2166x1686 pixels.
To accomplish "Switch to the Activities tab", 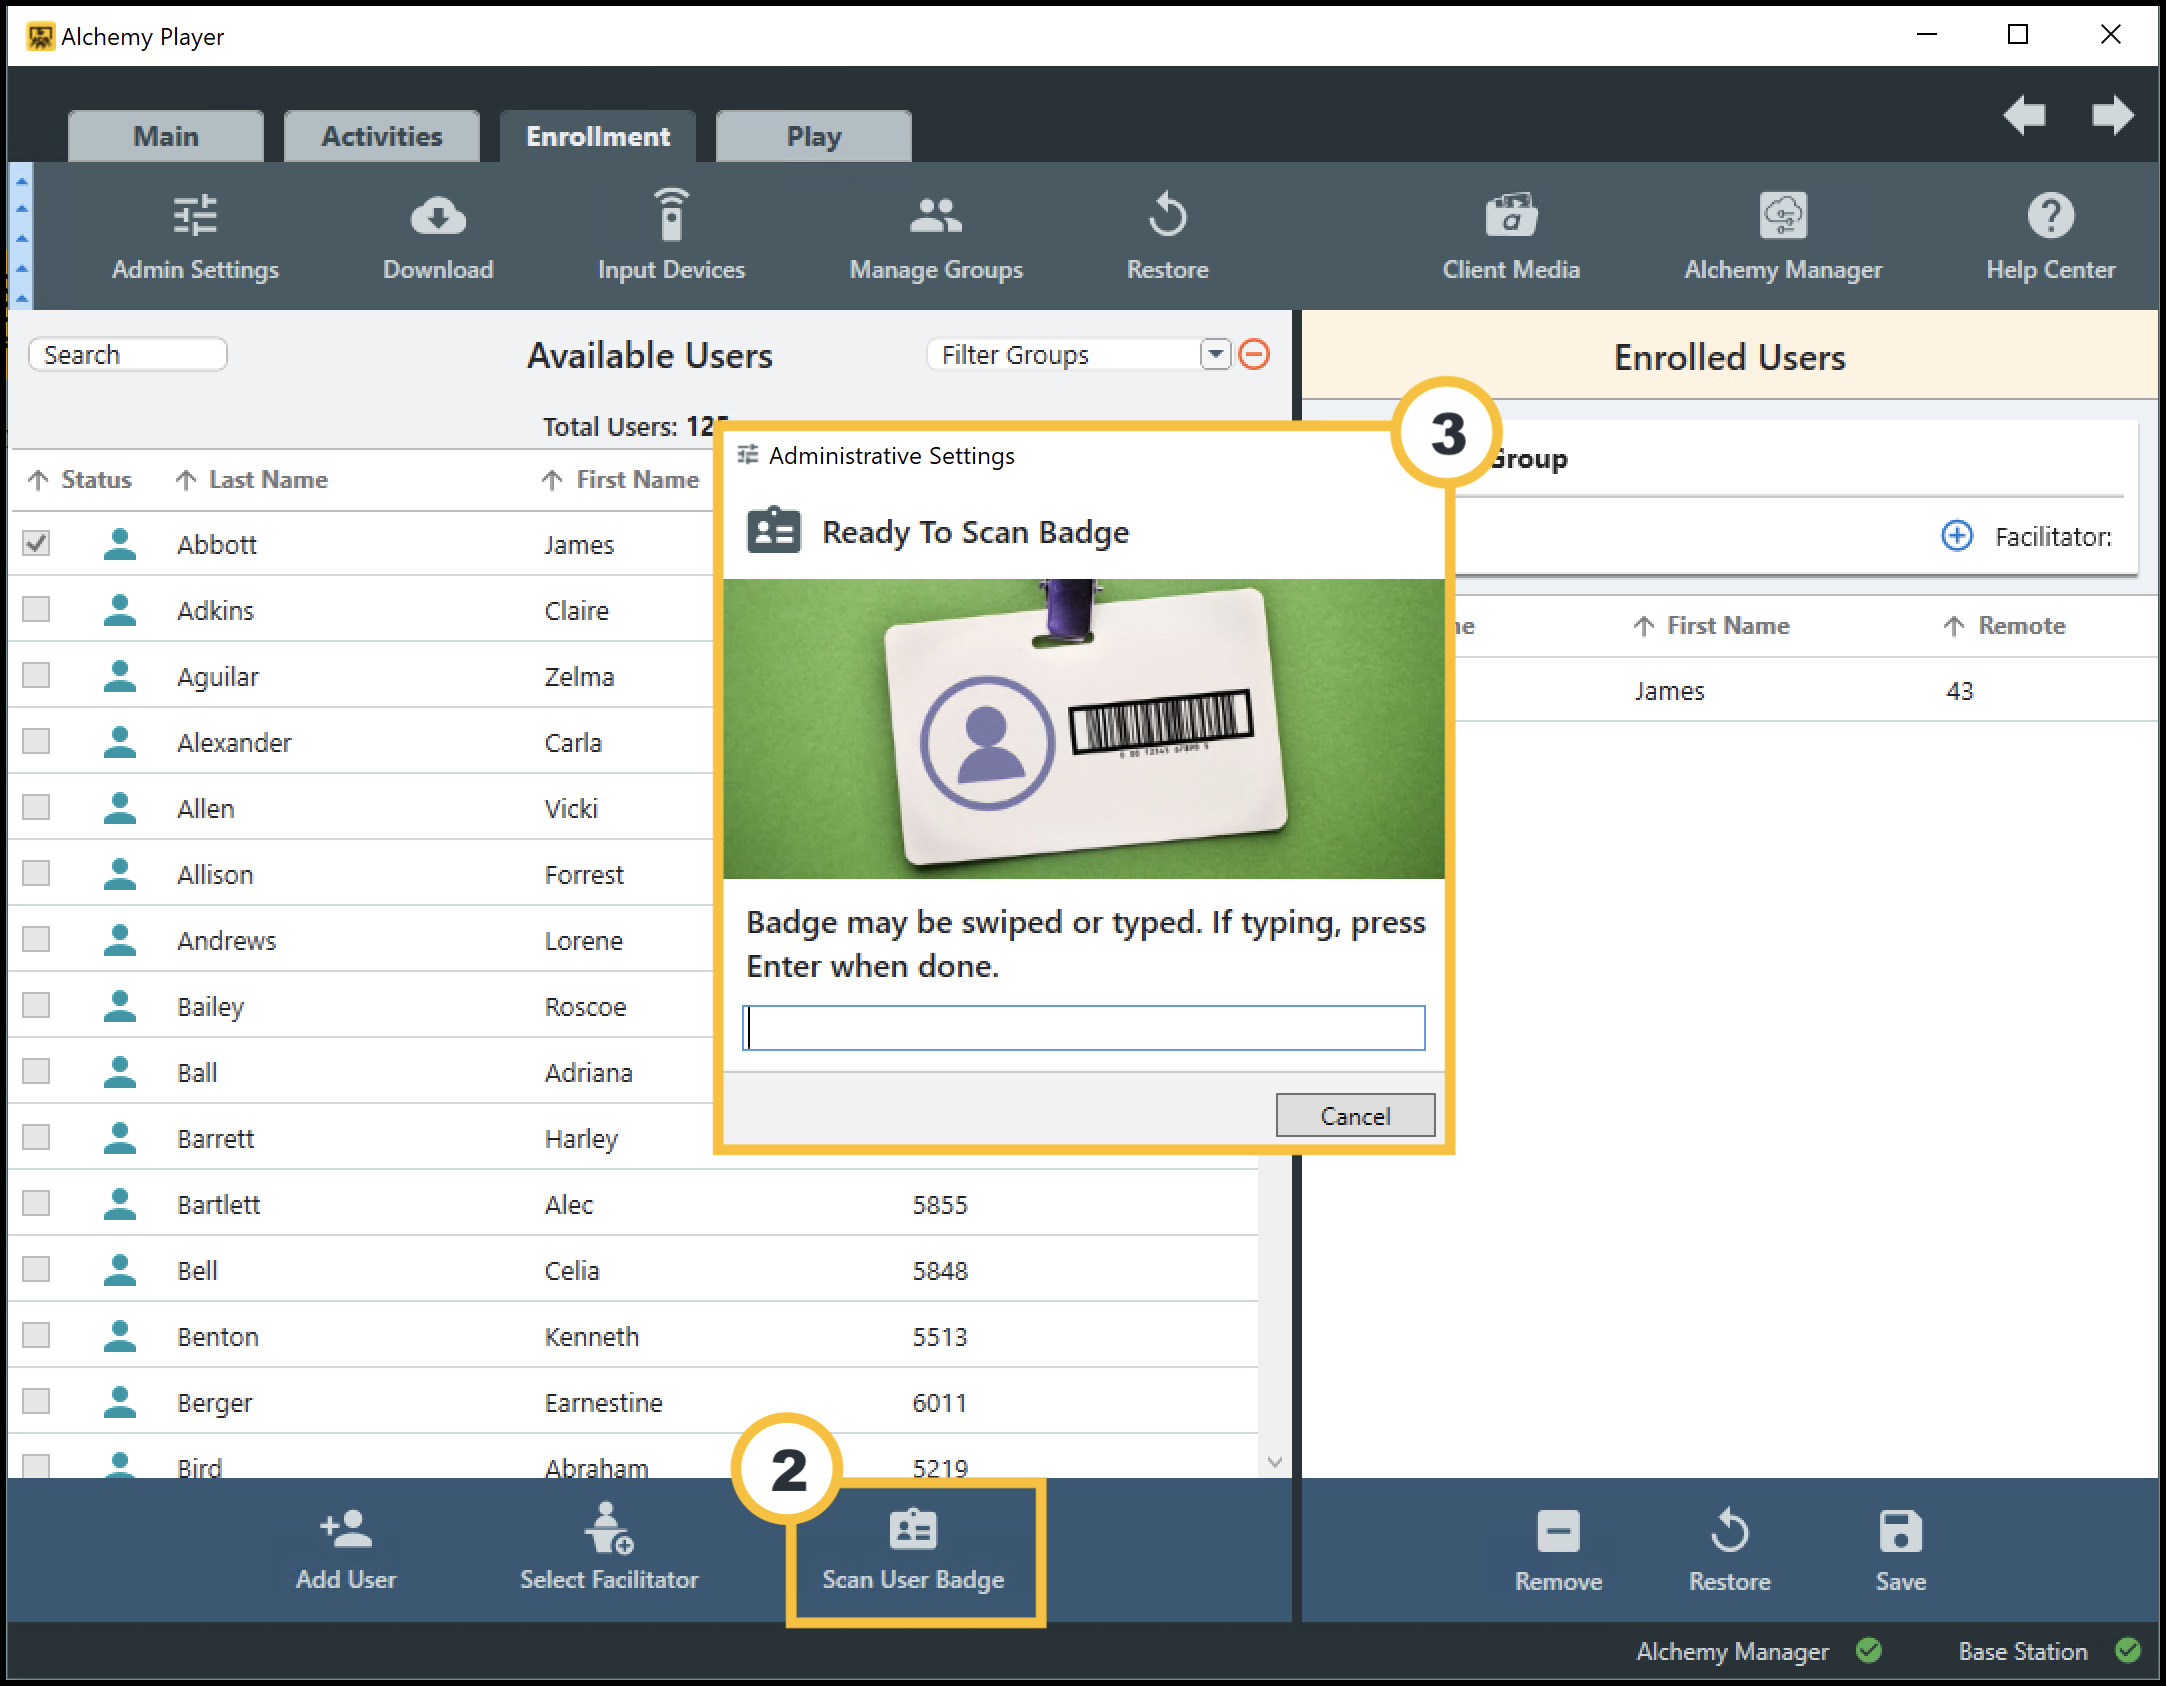I will click(x=382, y=136).
